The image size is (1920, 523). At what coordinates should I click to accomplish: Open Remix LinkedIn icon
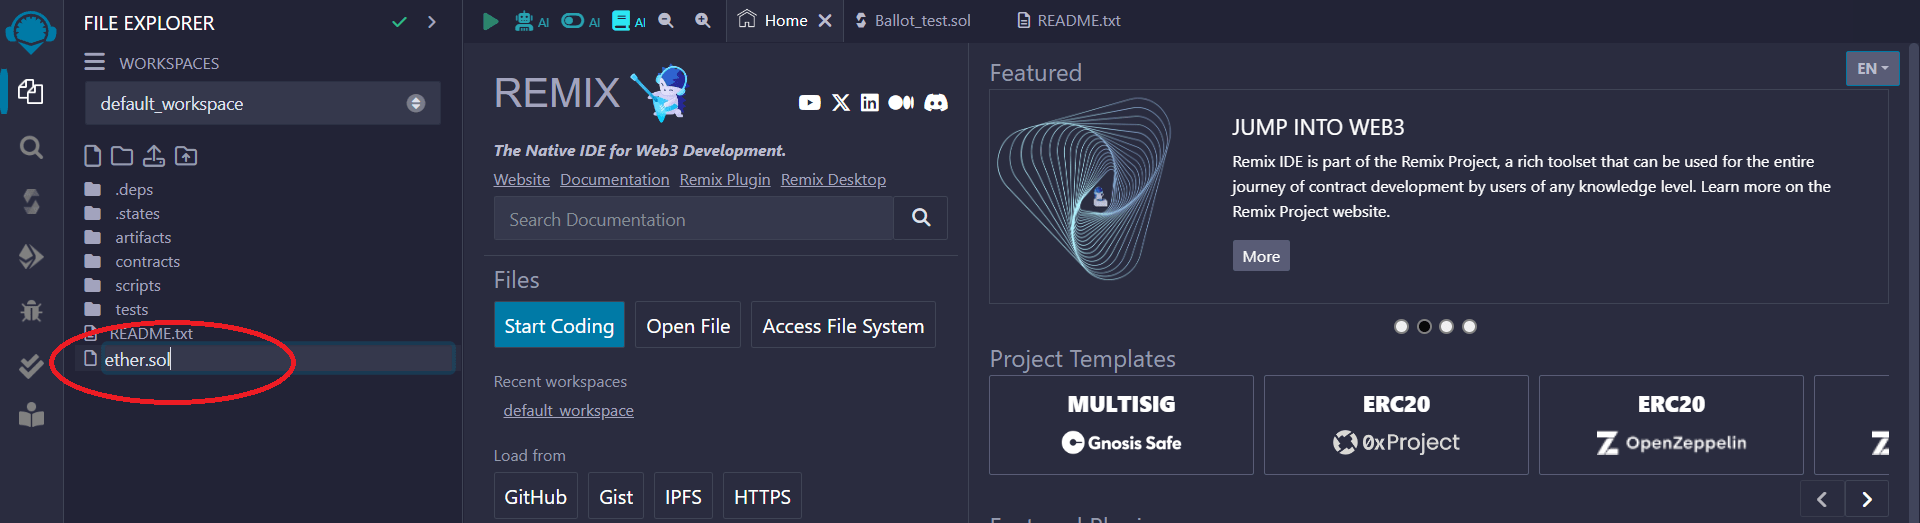coord(870,102)
